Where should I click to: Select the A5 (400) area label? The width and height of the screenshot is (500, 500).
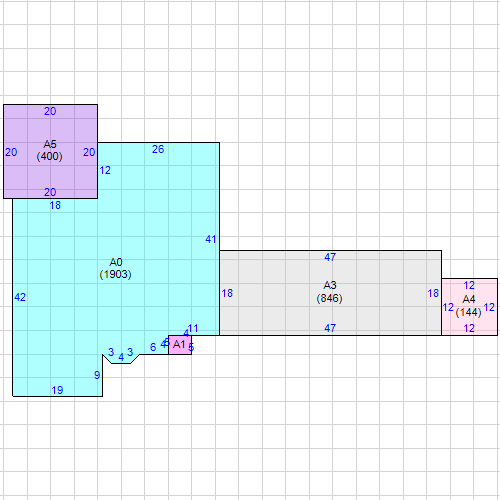(x=50, y=150)
